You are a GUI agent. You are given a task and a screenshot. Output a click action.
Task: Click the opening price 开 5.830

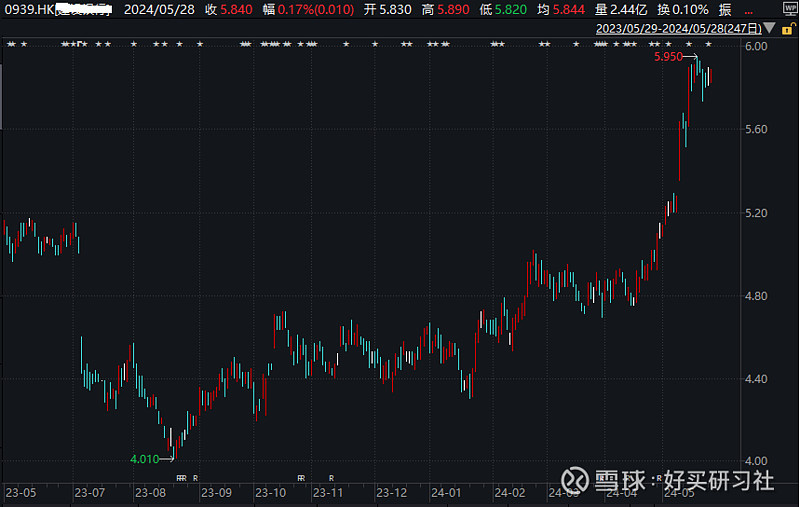point(387,9)
